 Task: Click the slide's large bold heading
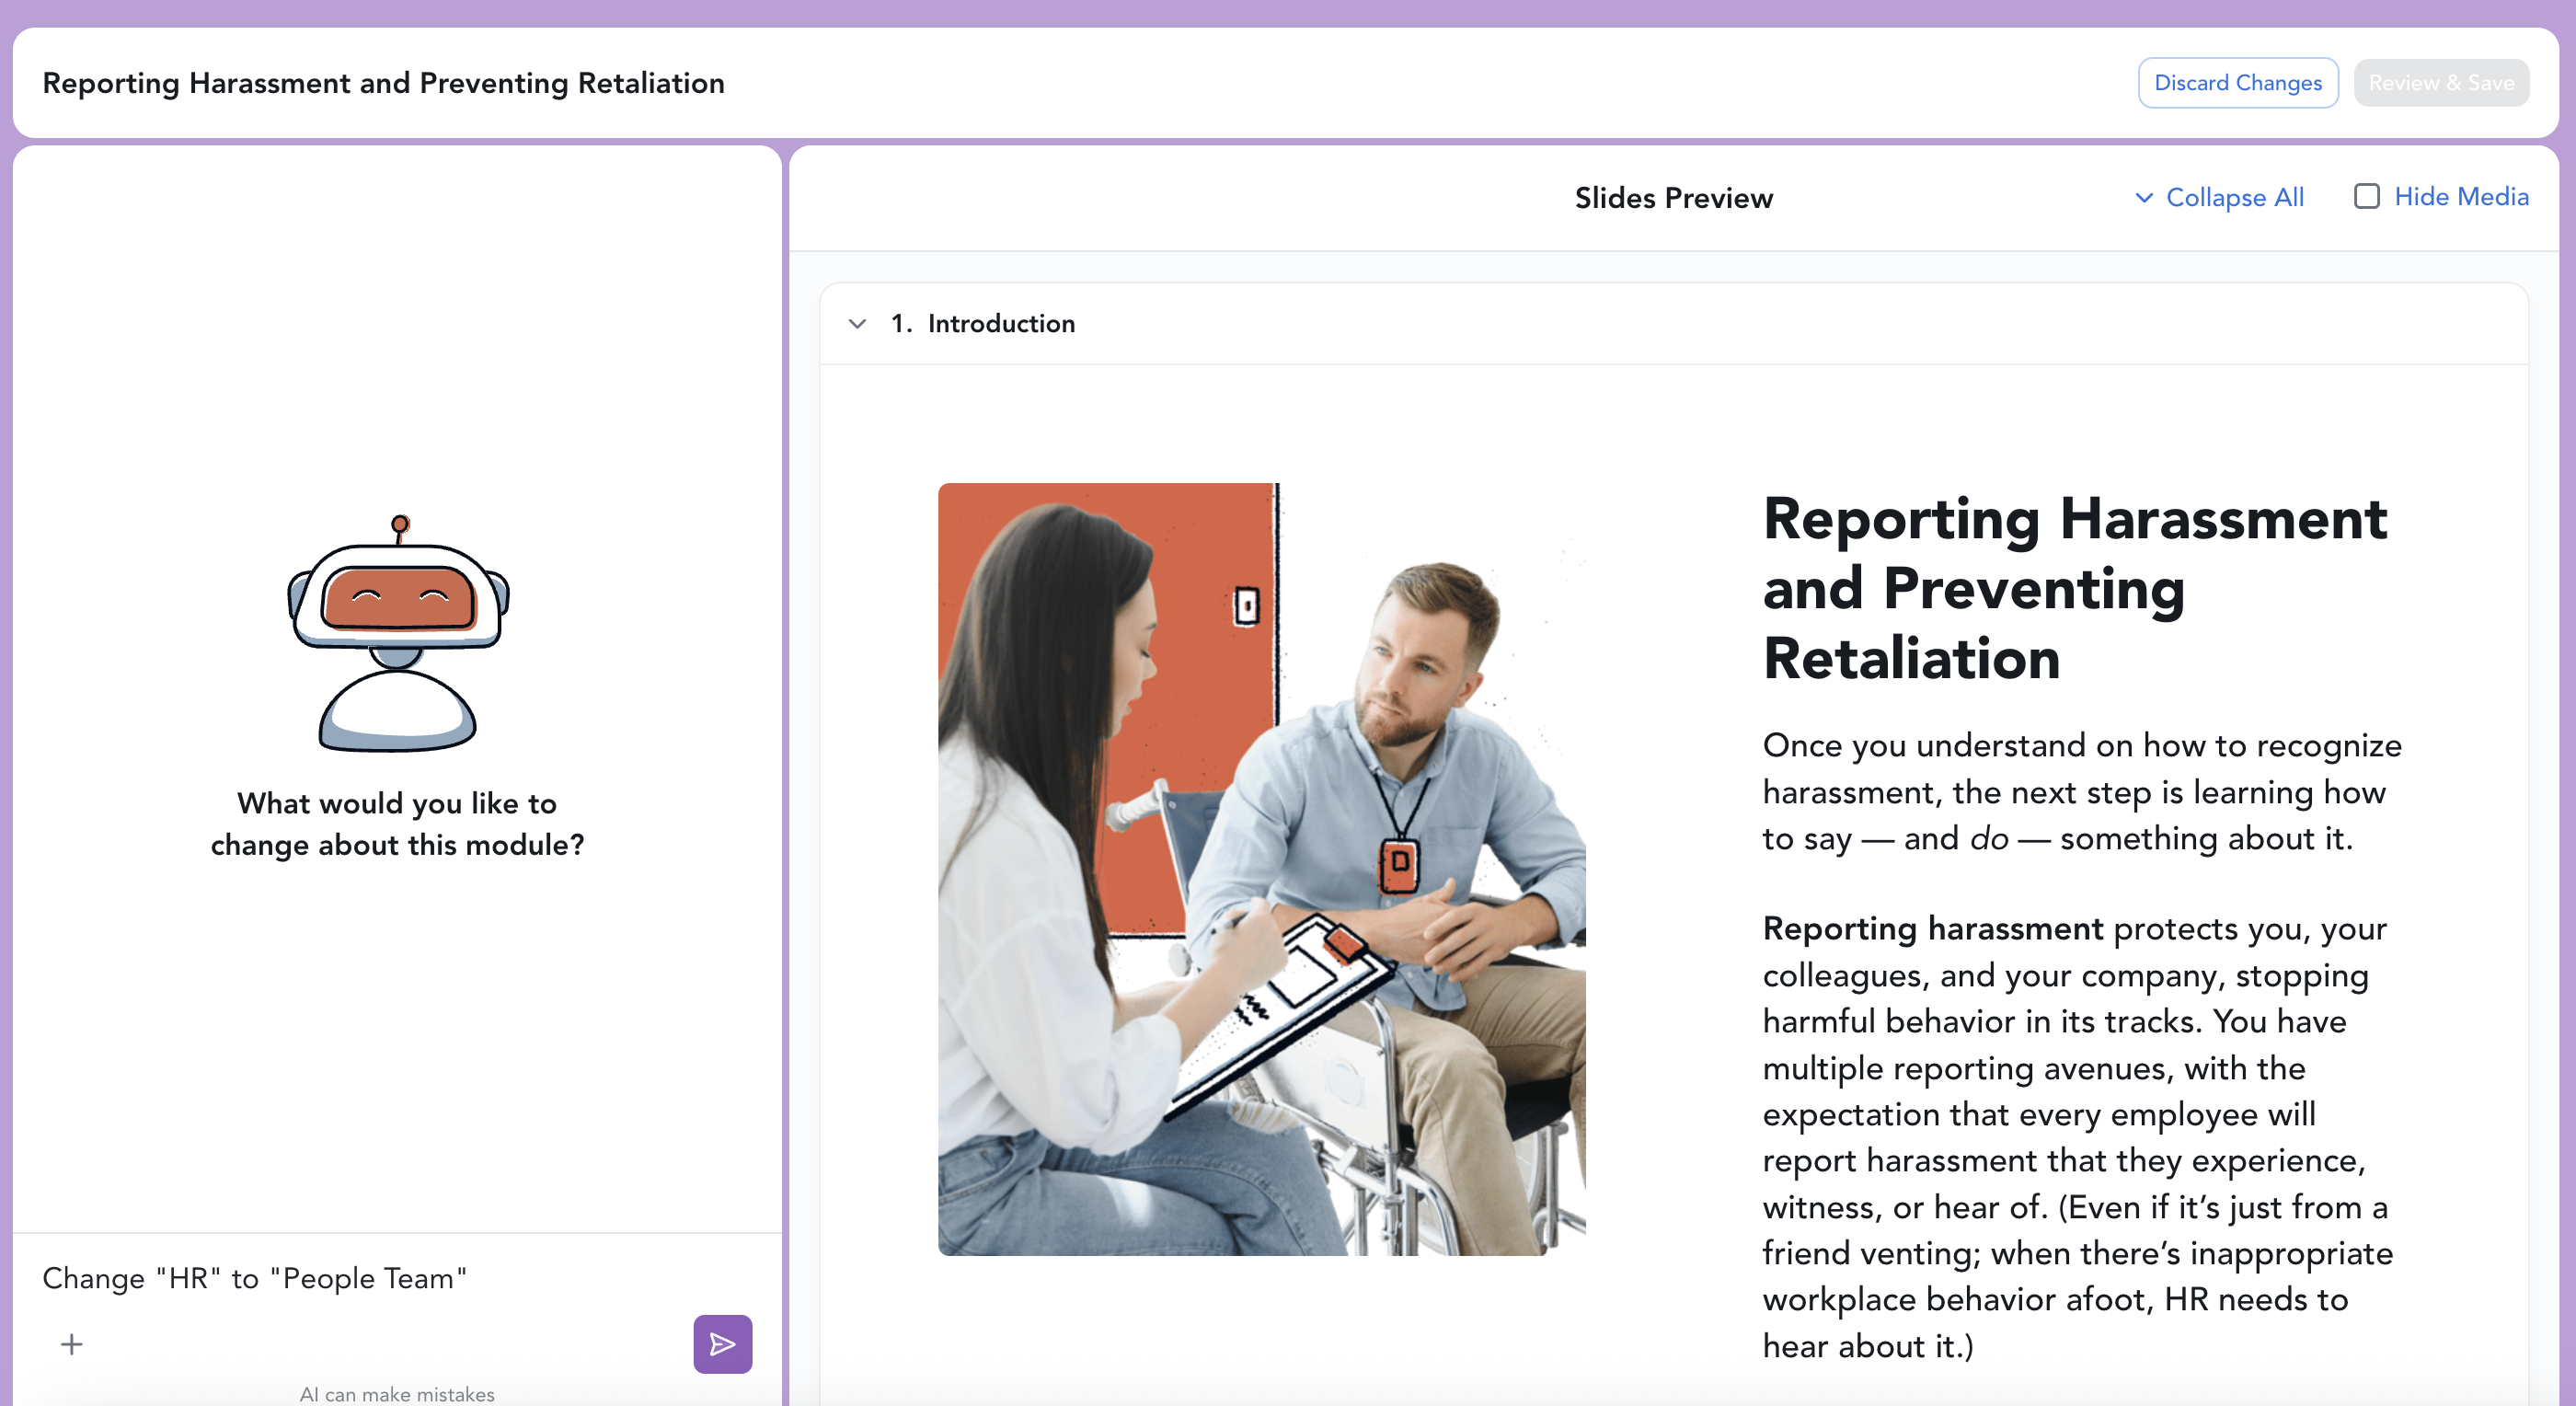click(x=2074, y=588)
